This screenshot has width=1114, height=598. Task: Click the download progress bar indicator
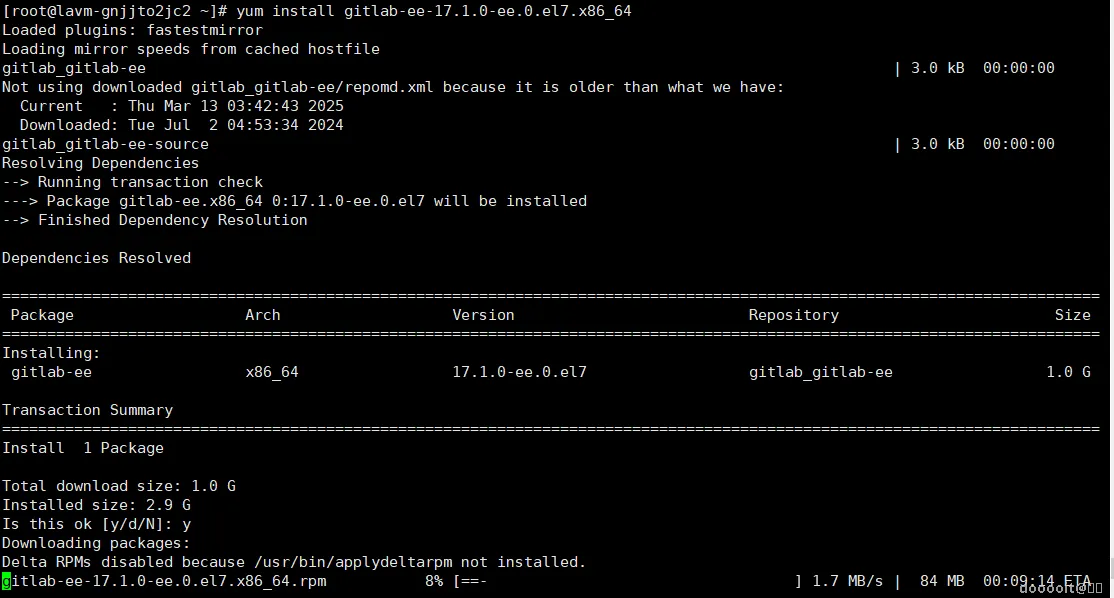click(628, 582)
